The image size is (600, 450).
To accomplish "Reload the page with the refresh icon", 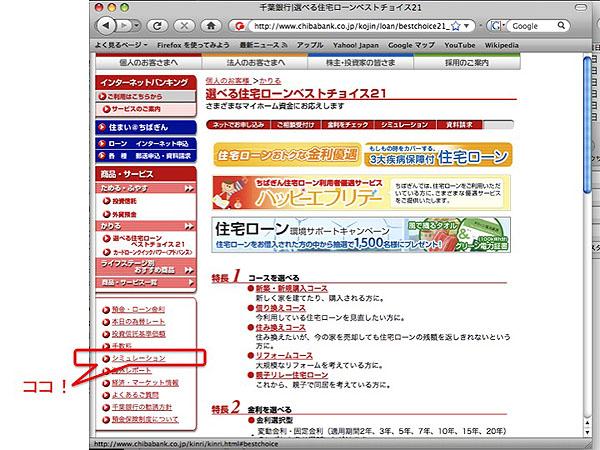I will [x=157, y=26].
